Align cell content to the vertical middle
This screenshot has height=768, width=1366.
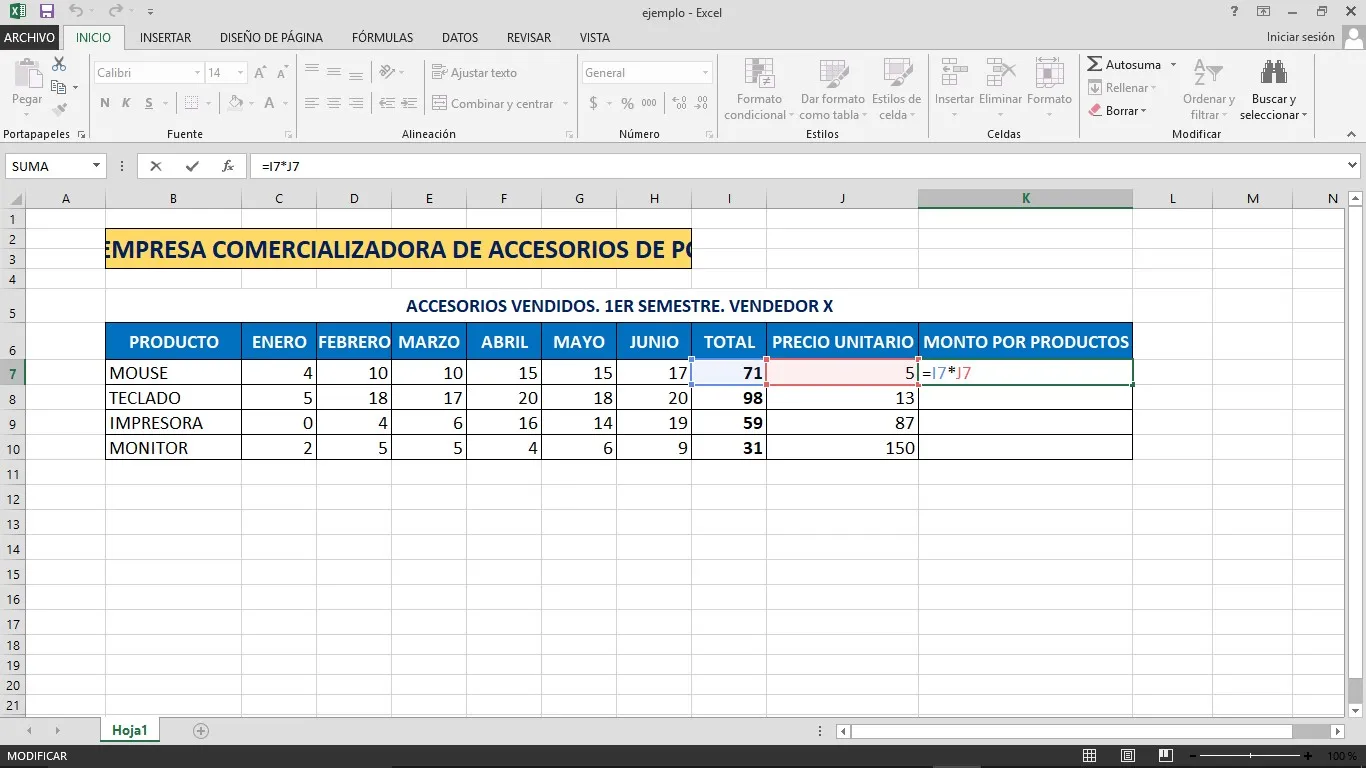[333, 72]
